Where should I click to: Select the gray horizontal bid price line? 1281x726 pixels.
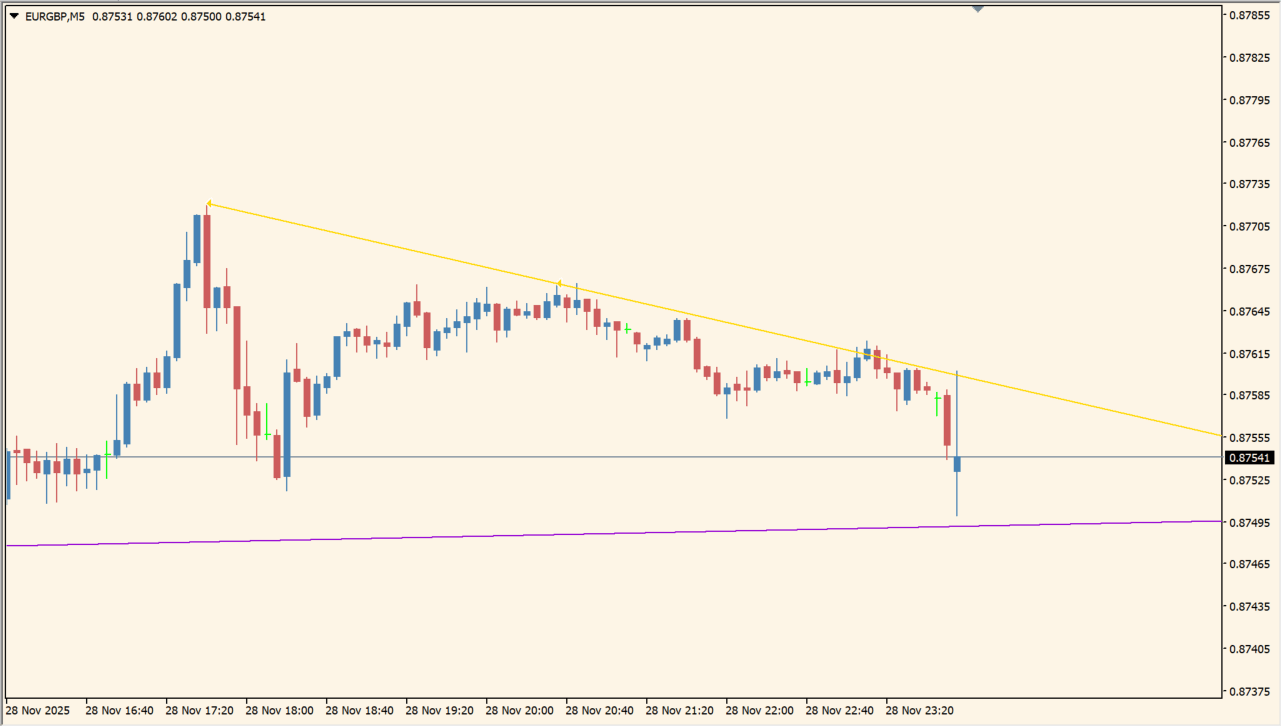(600, 457)
